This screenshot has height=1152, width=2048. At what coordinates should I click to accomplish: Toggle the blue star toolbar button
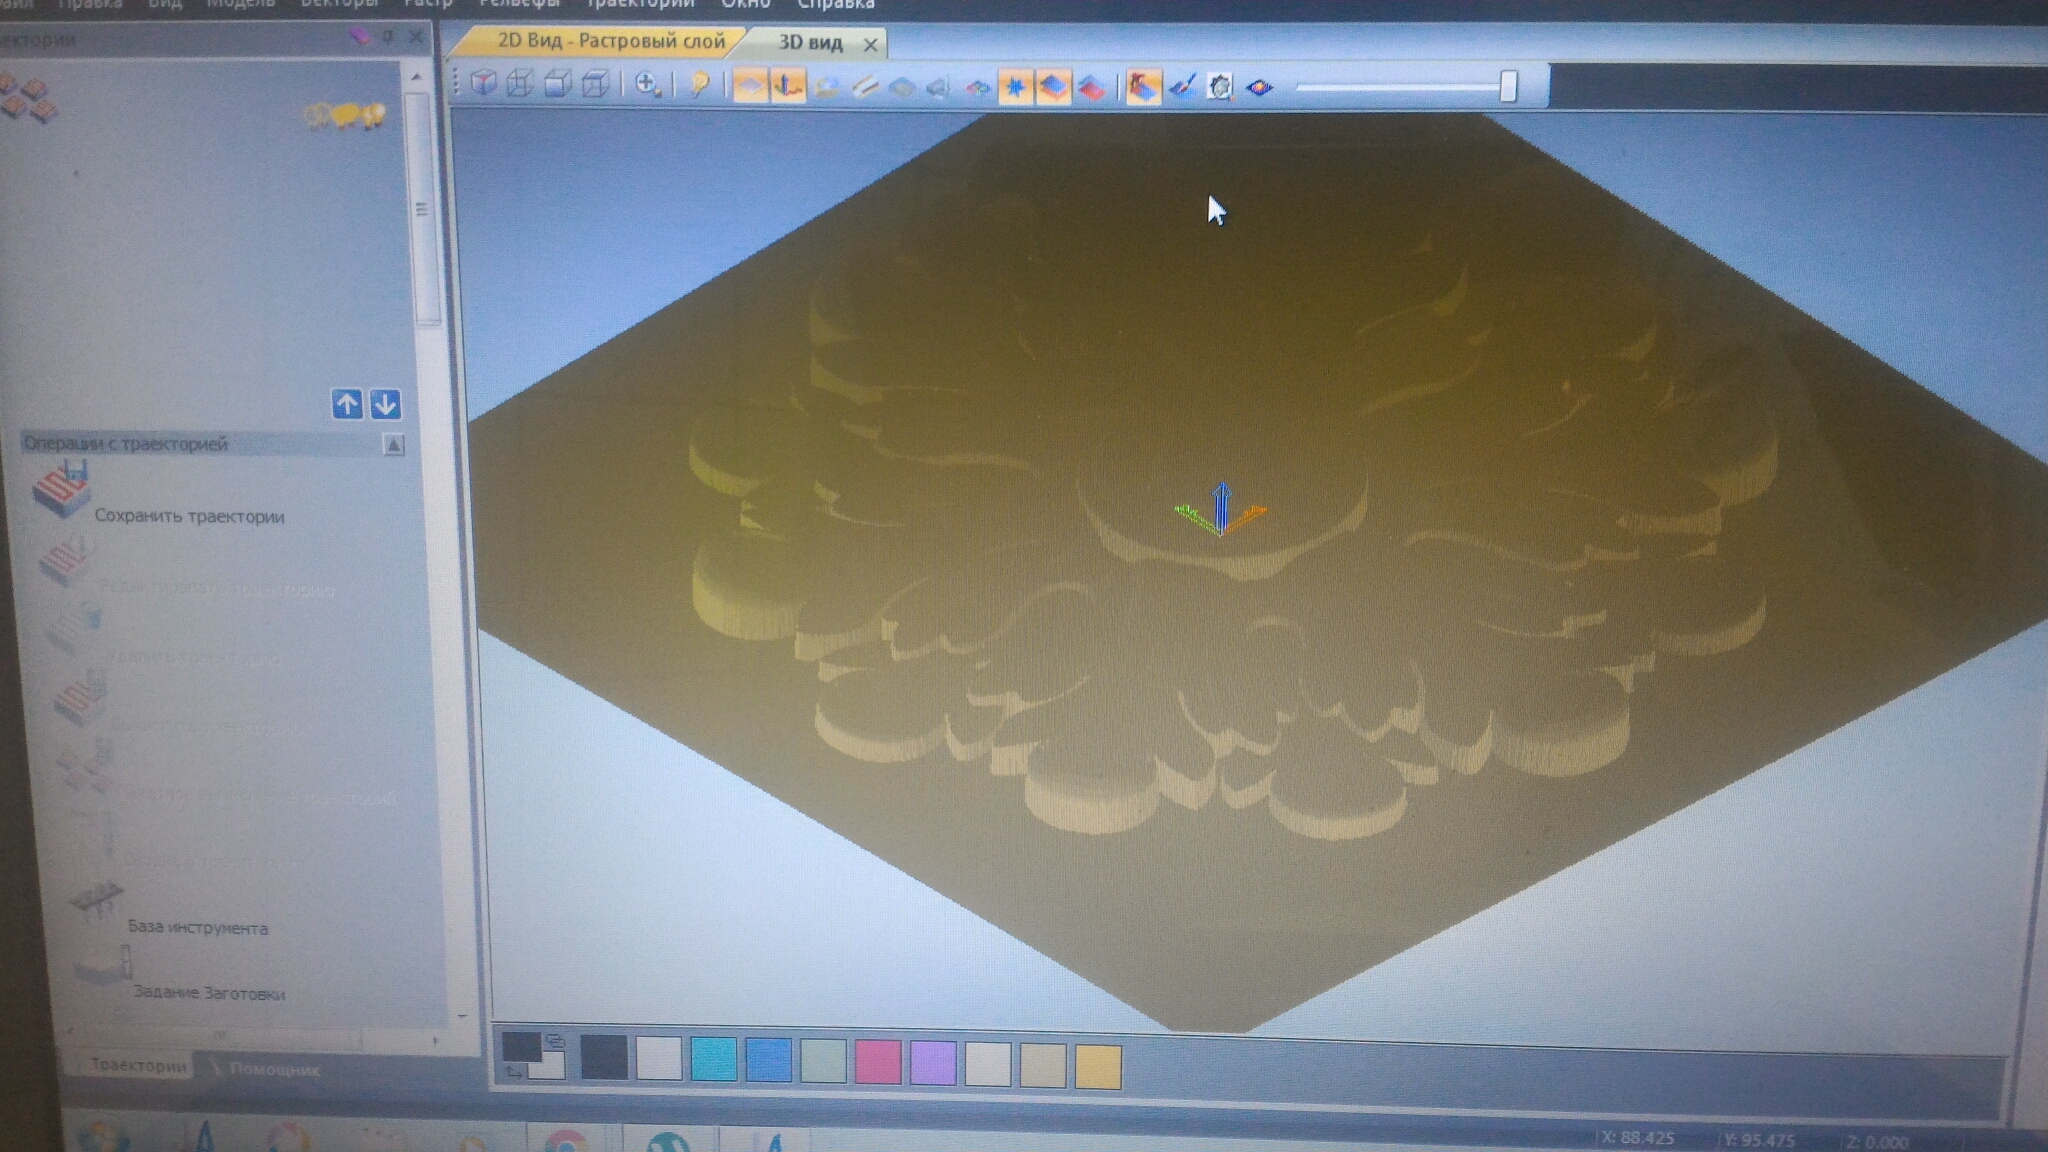[1015, 87]
